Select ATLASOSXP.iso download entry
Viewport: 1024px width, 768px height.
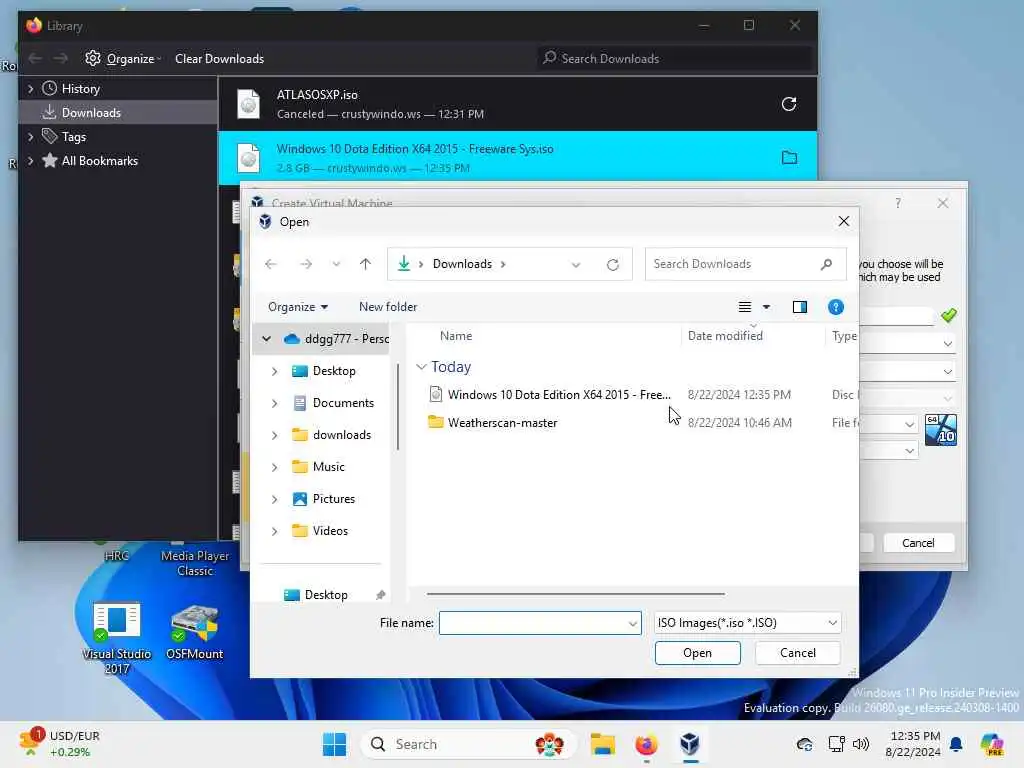click(x=517, y=104)
